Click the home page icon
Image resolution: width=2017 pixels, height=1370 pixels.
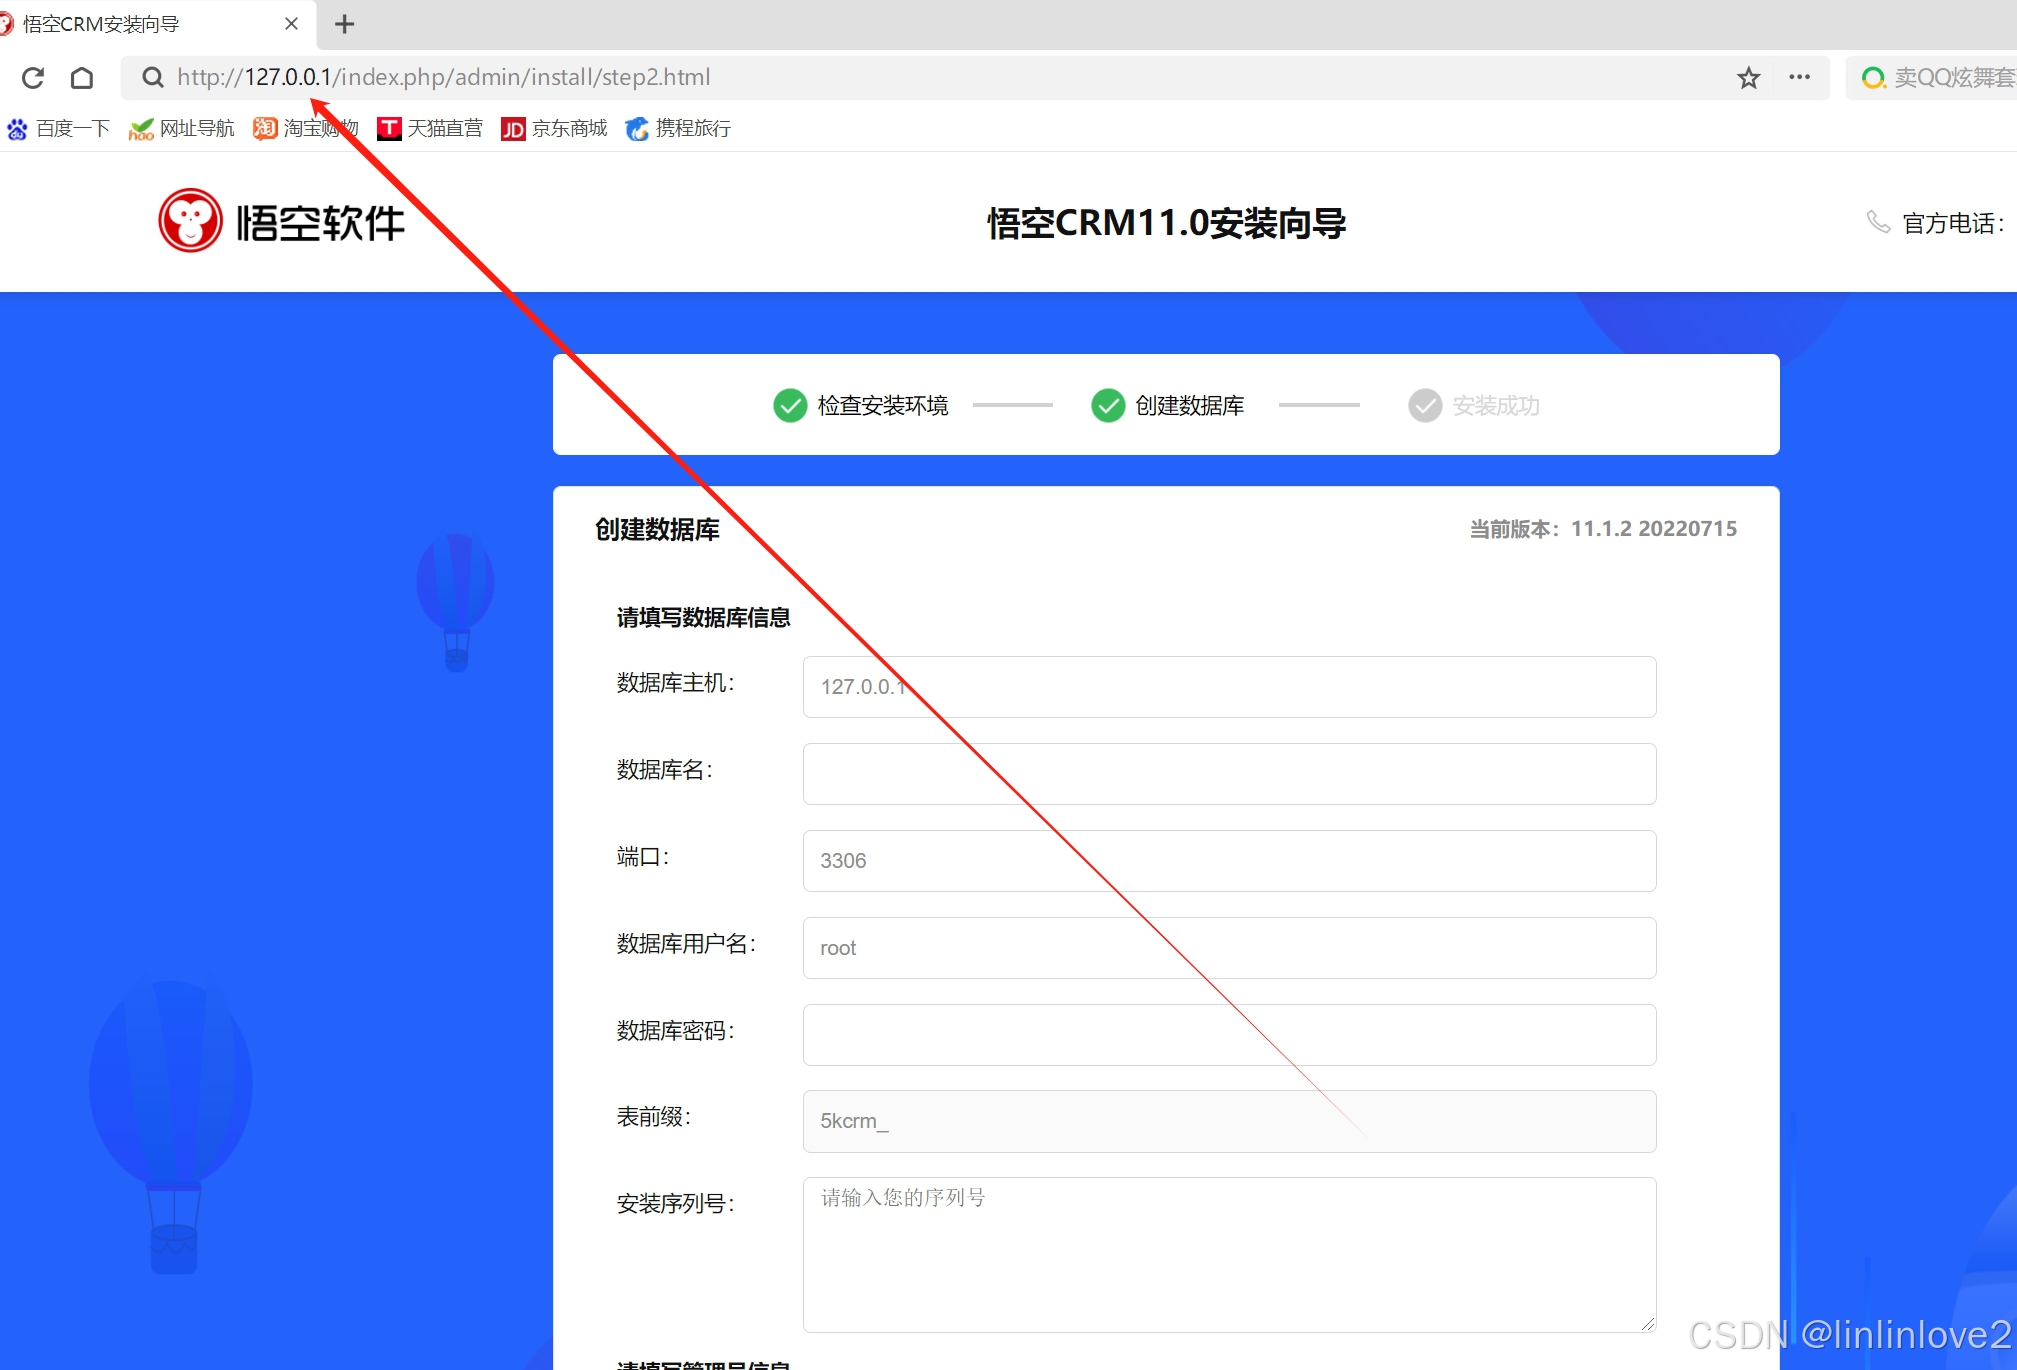pos(82,78)
